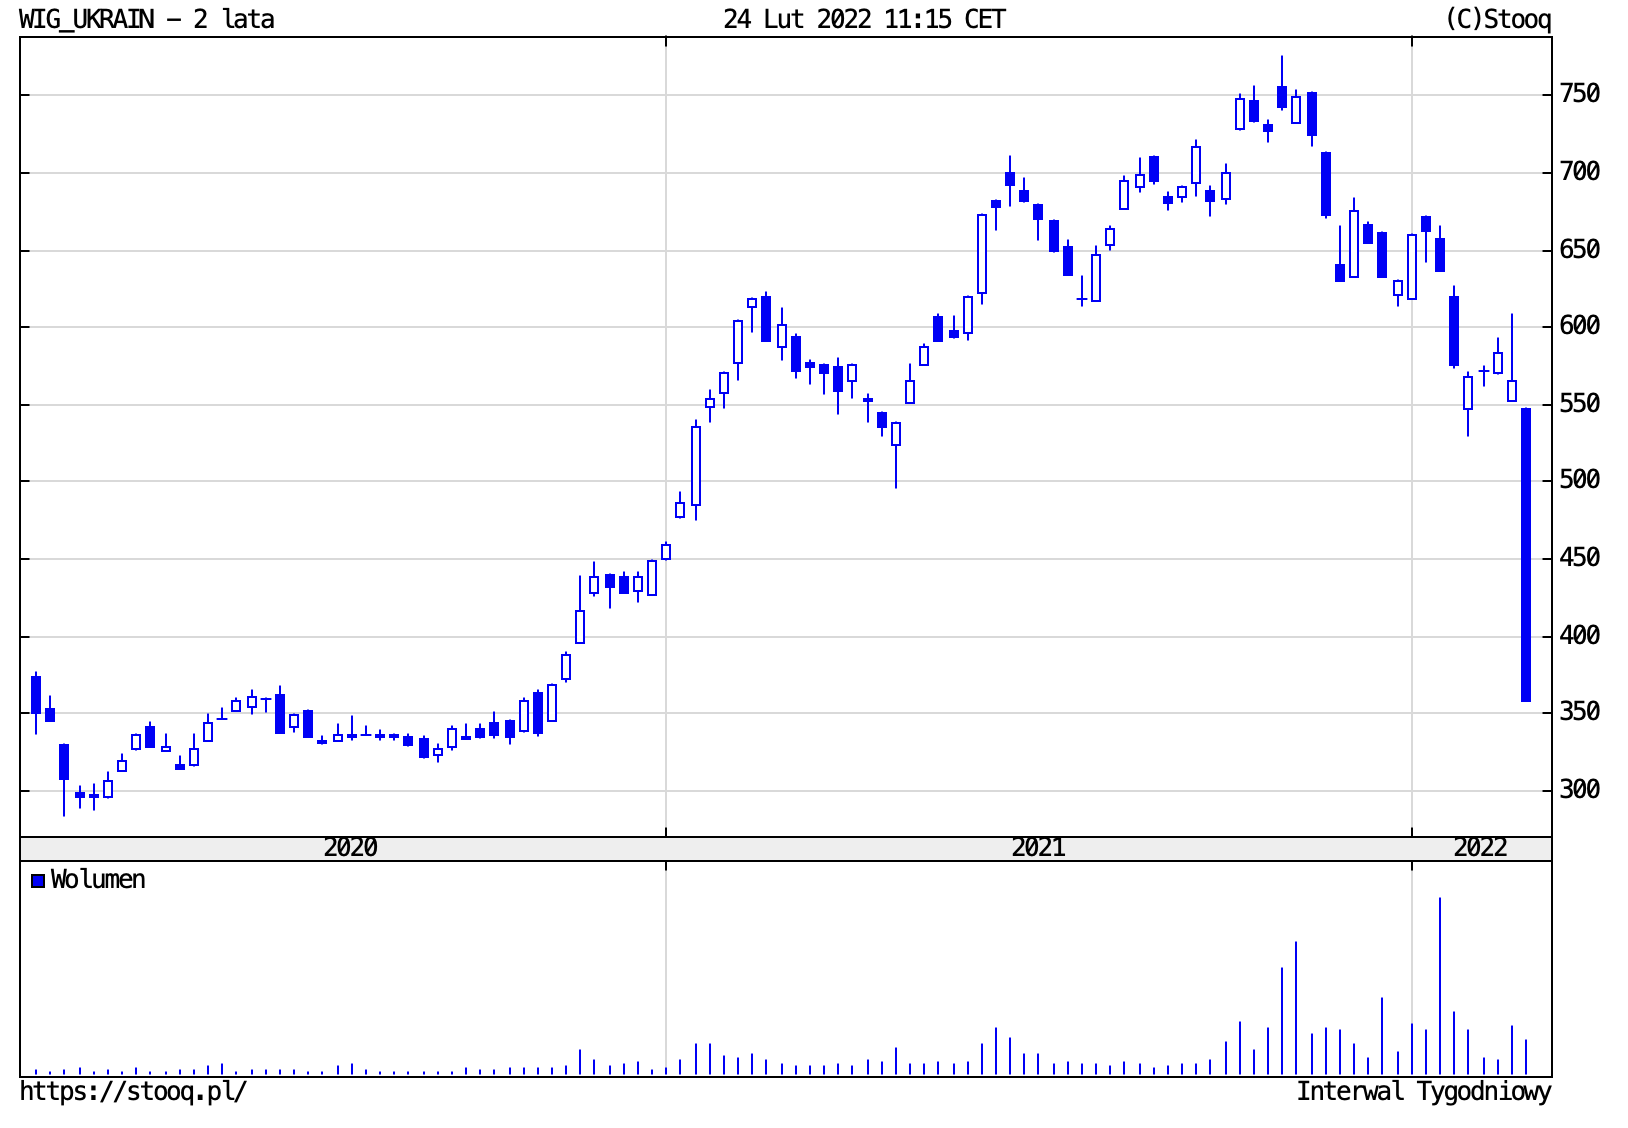Click the 600 price axis value
Image resolution: width=1628 pixels, height=1128 pixels.
tap(1580, 326)
